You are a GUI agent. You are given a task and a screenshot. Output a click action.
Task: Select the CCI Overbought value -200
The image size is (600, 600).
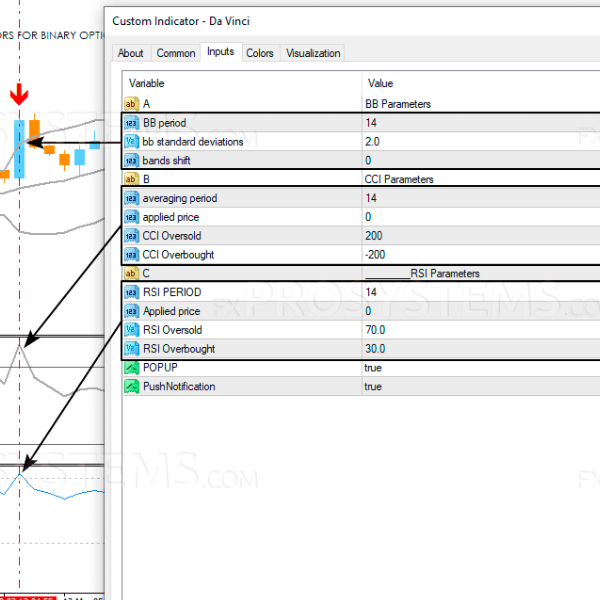click(x=375, y=254)
